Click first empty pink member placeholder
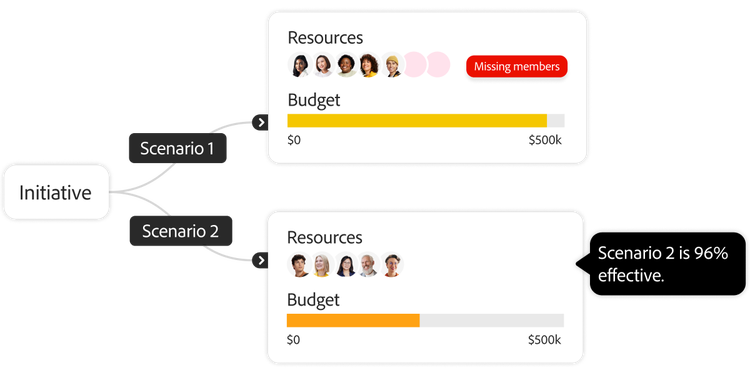This screenshot has width=750, height=375. (x=414, y=65)
